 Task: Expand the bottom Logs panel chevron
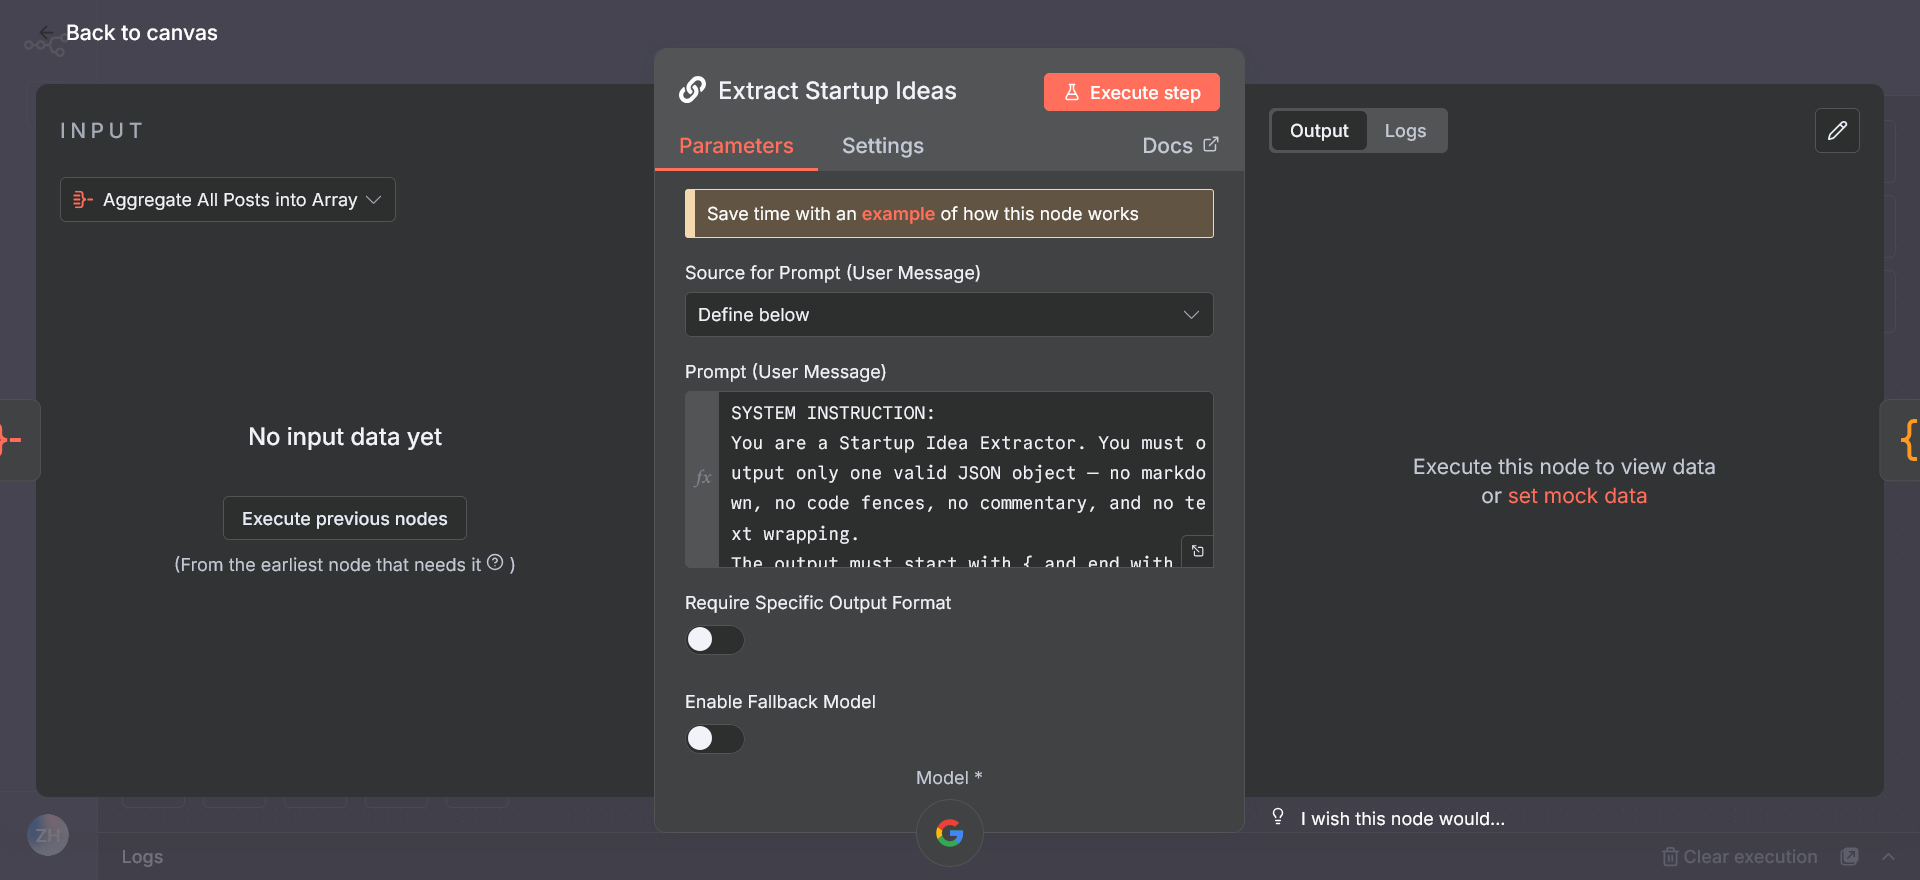click(x=1888, y=857)
